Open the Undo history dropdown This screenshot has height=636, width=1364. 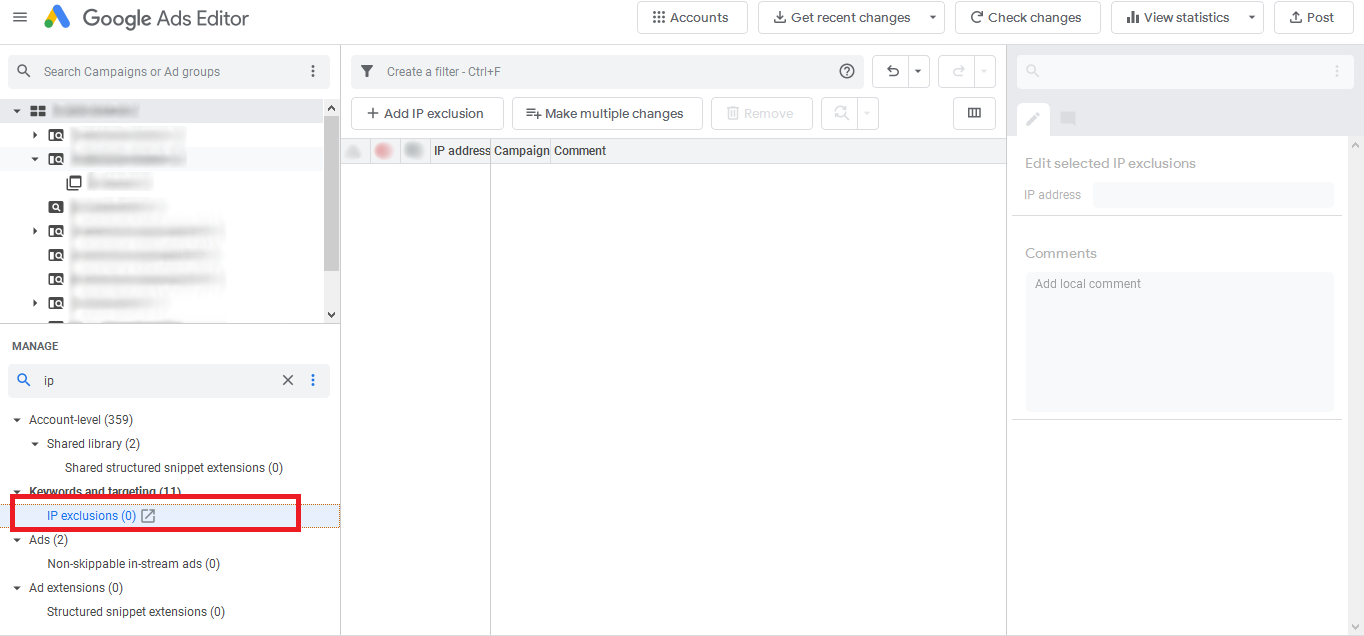[919, 71]
